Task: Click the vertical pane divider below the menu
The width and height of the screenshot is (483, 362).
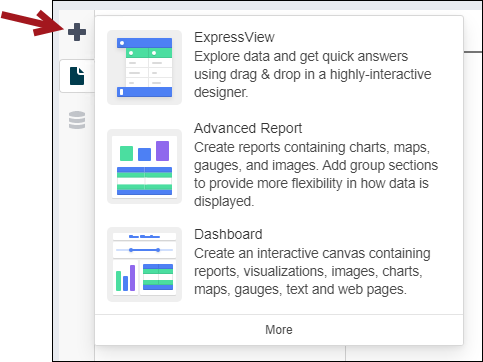Action: pos(346,353)
